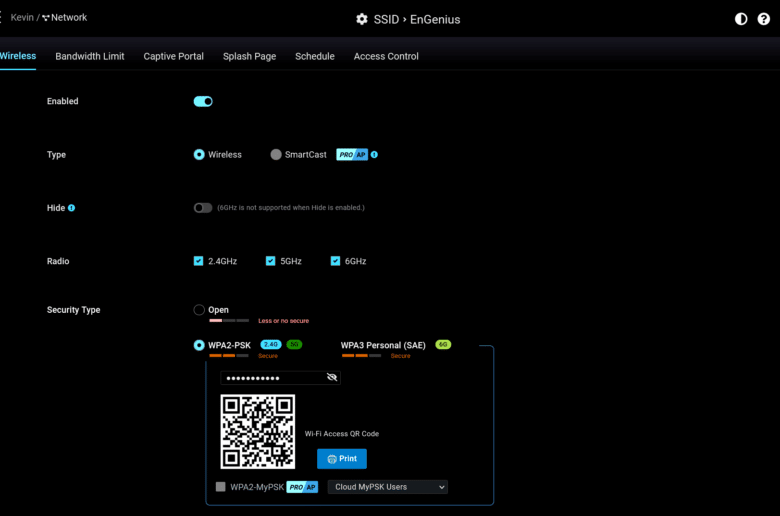Select the SmartCast type radio button
The height and width of the screenshot is (516, 780).
[276, 155]
